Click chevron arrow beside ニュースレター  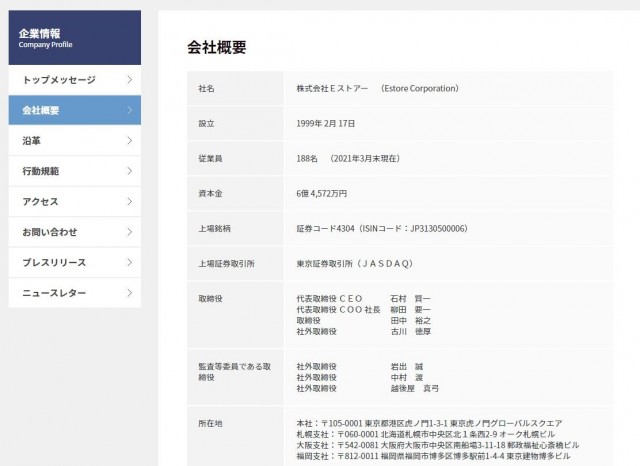(129, 293)
